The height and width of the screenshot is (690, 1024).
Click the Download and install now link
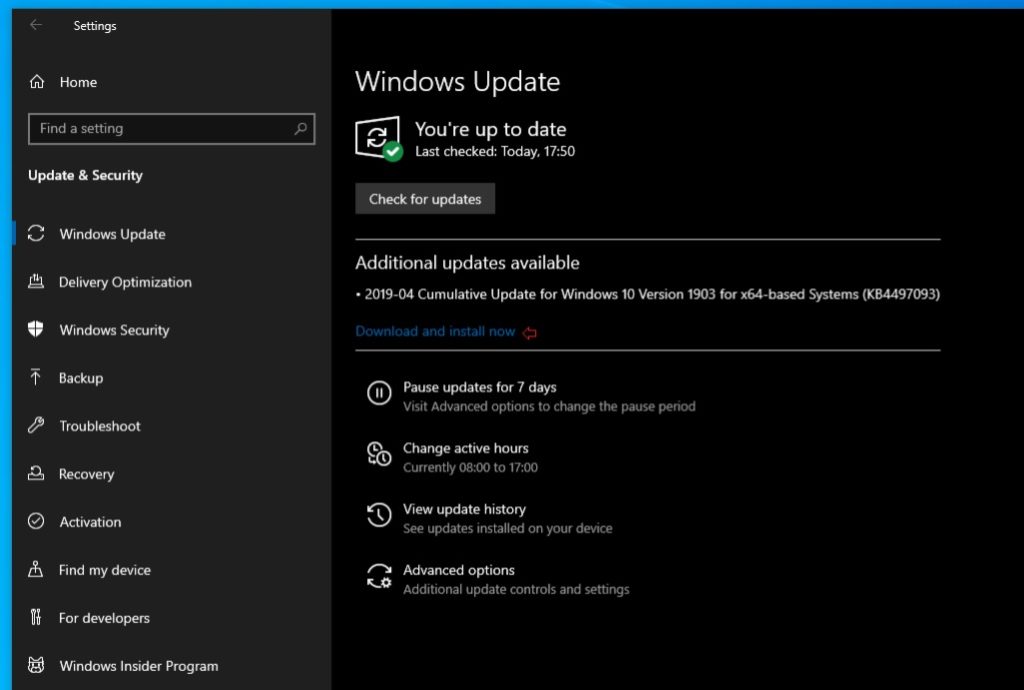435,331
